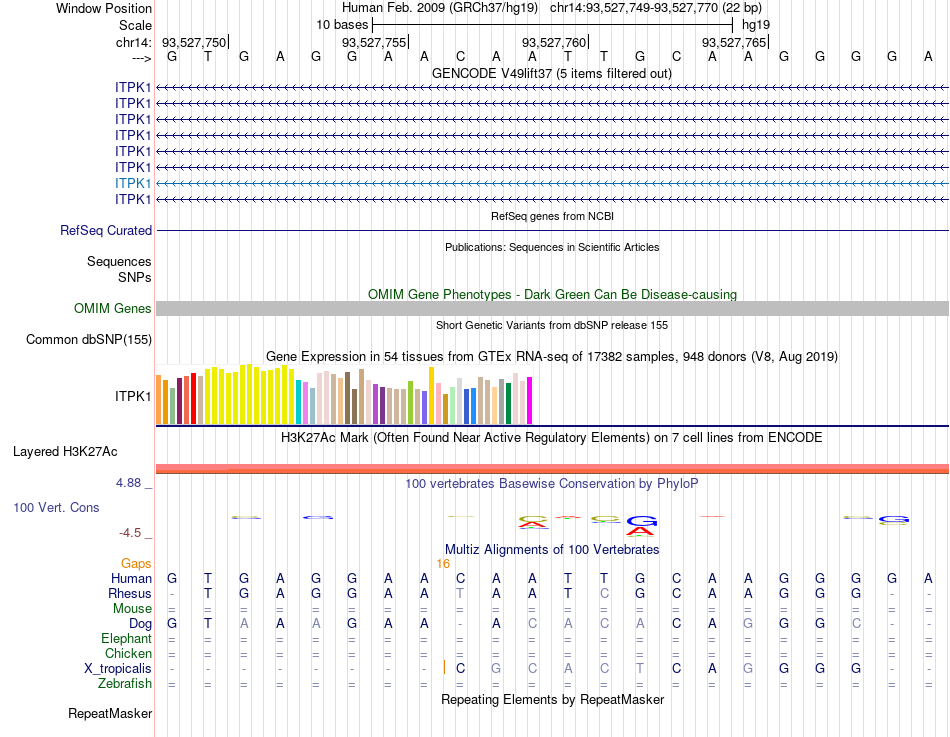Click the H3K27Ac Mark ENCODE title
Screen dimensions: 950x737
(x=552, y=438)
